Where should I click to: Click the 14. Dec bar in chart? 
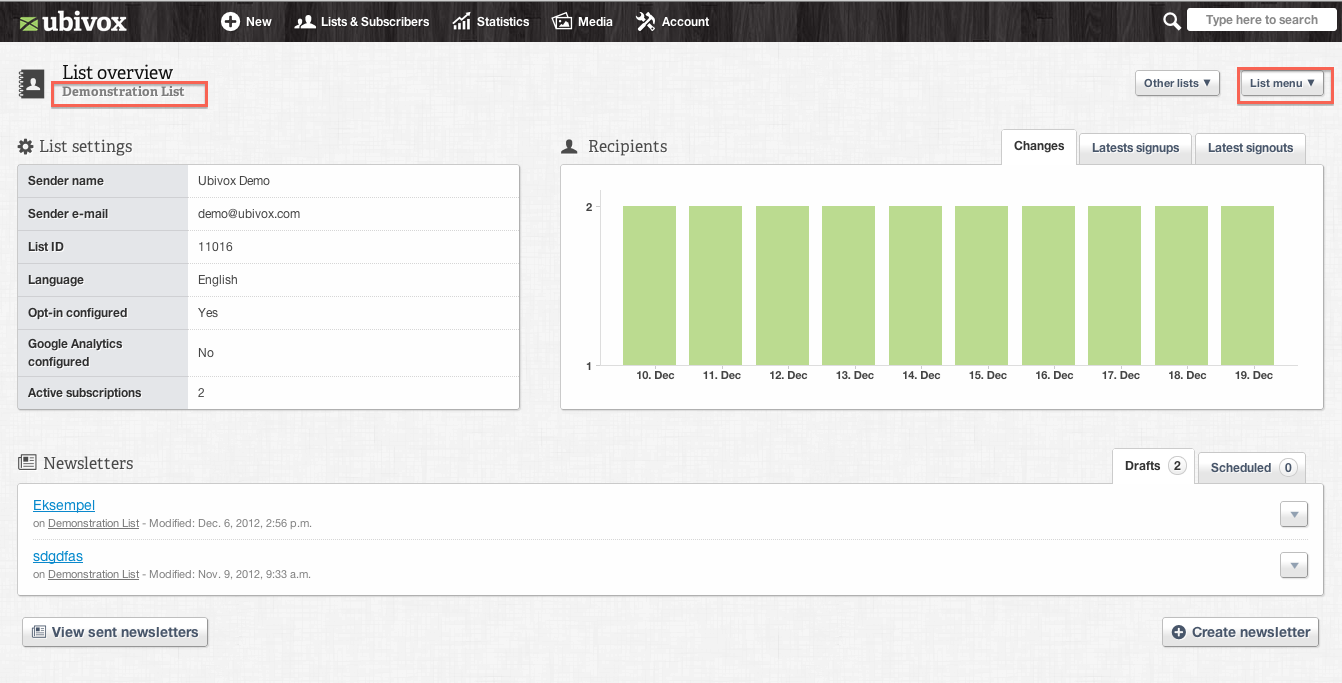(x=915, y=286)
